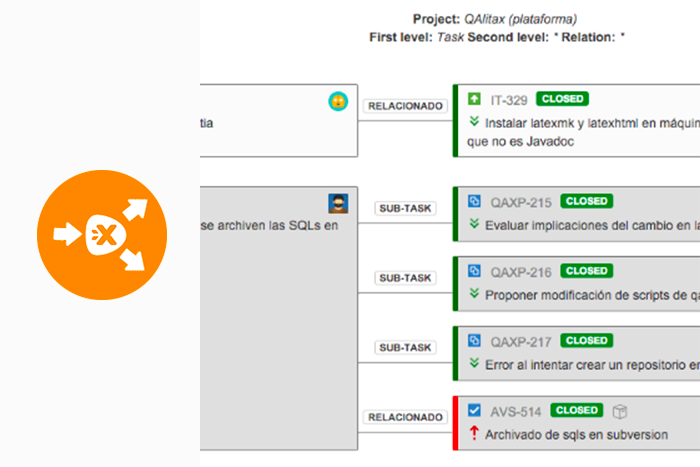Click the sunglasses assignee avatar on the grey card
This screenshot has height=467, width=700.
[338, 202]
